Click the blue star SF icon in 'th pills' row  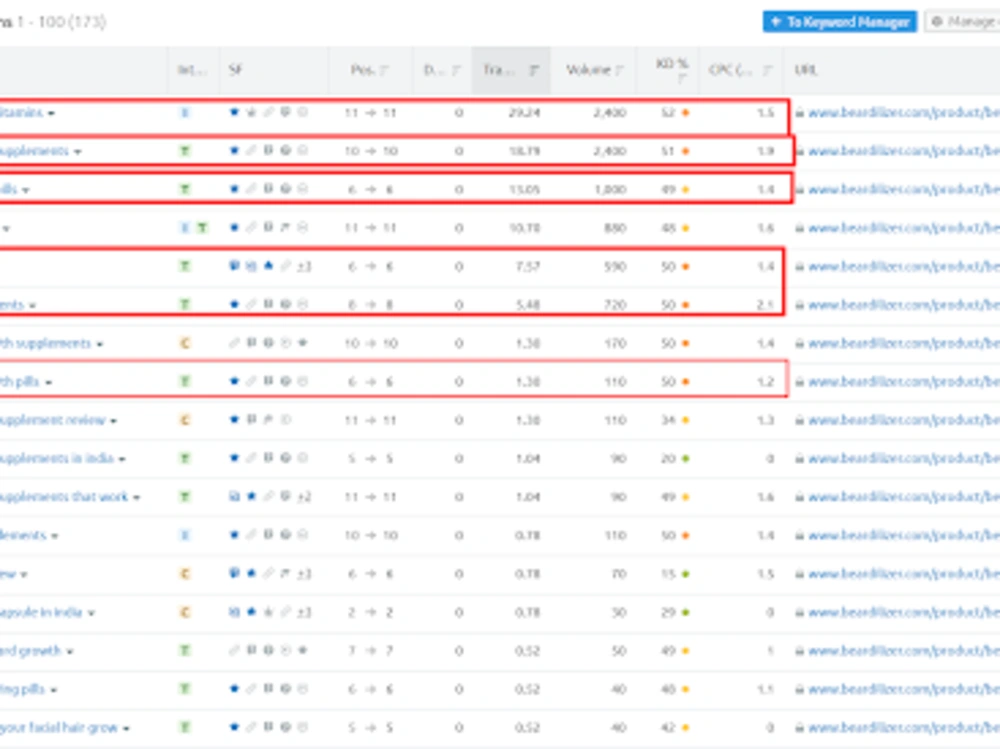234,381
